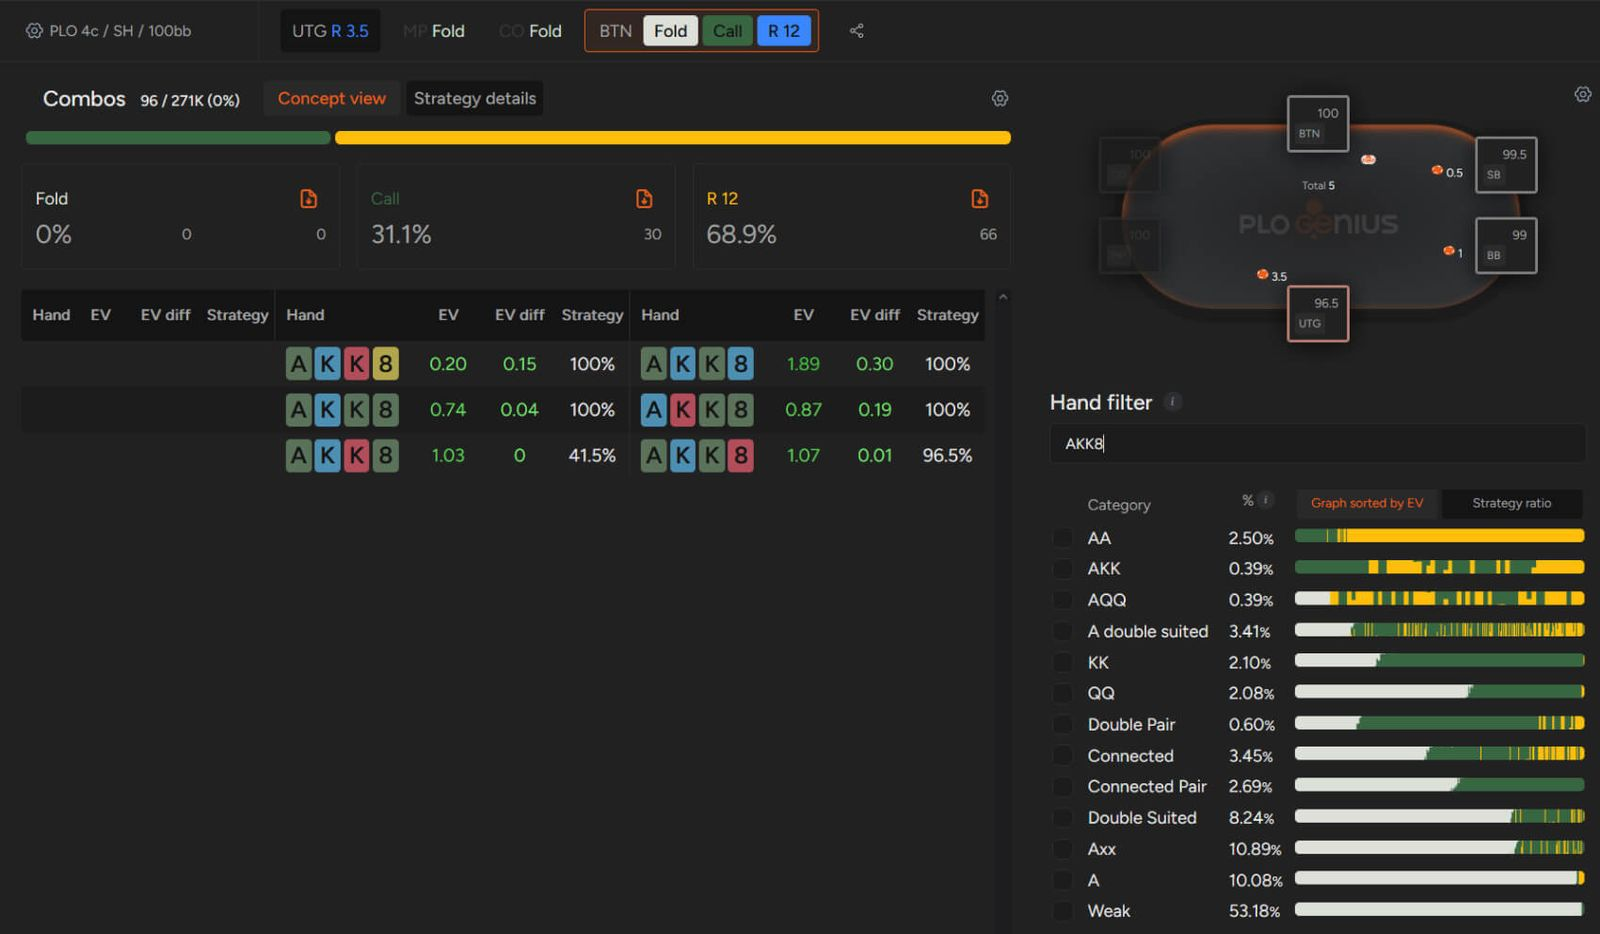Click the Hand filter text field

coord(1316,443)
